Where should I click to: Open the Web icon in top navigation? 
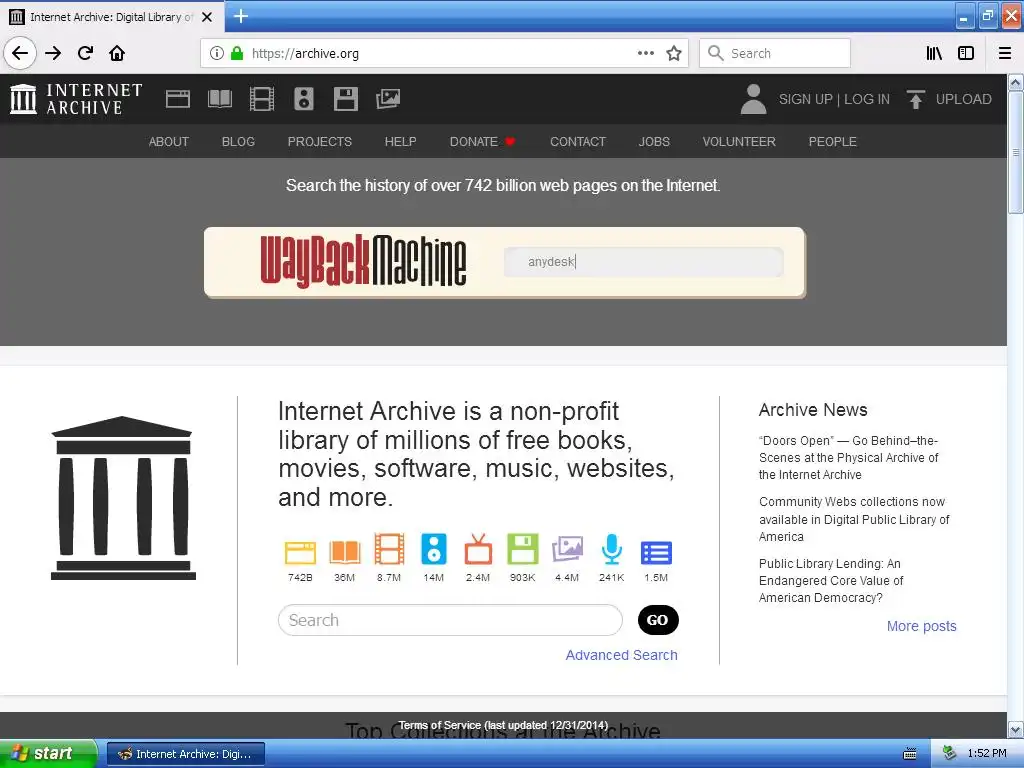pyautogui.click(x=178, y=99)
